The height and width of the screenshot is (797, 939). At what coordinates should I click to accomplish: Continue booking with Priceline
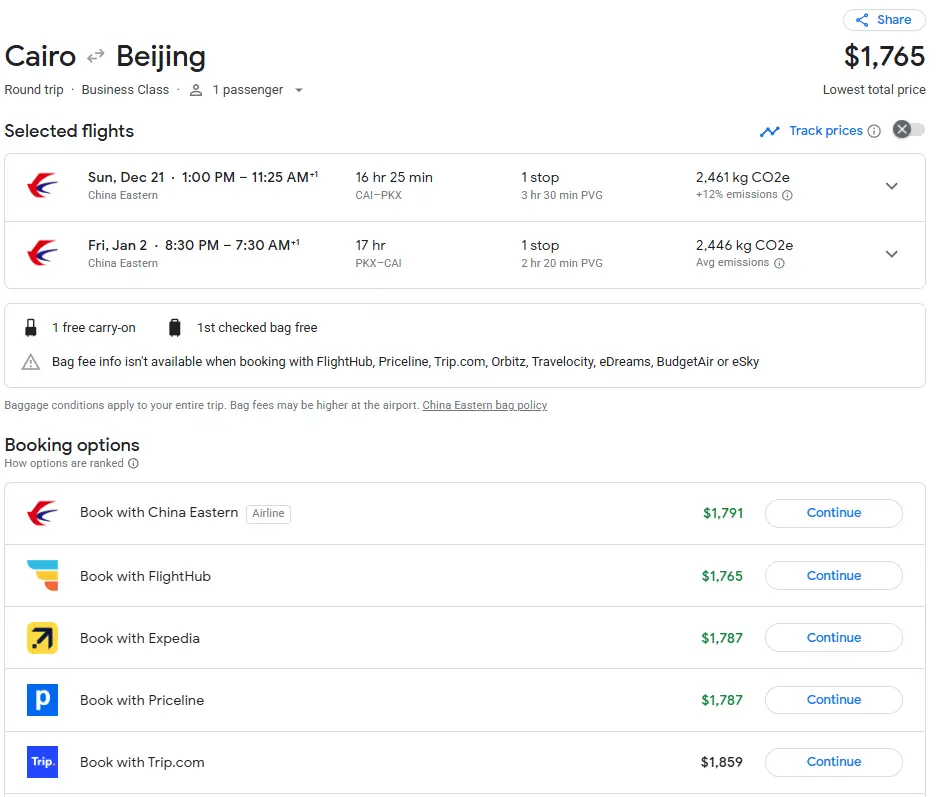833,700
